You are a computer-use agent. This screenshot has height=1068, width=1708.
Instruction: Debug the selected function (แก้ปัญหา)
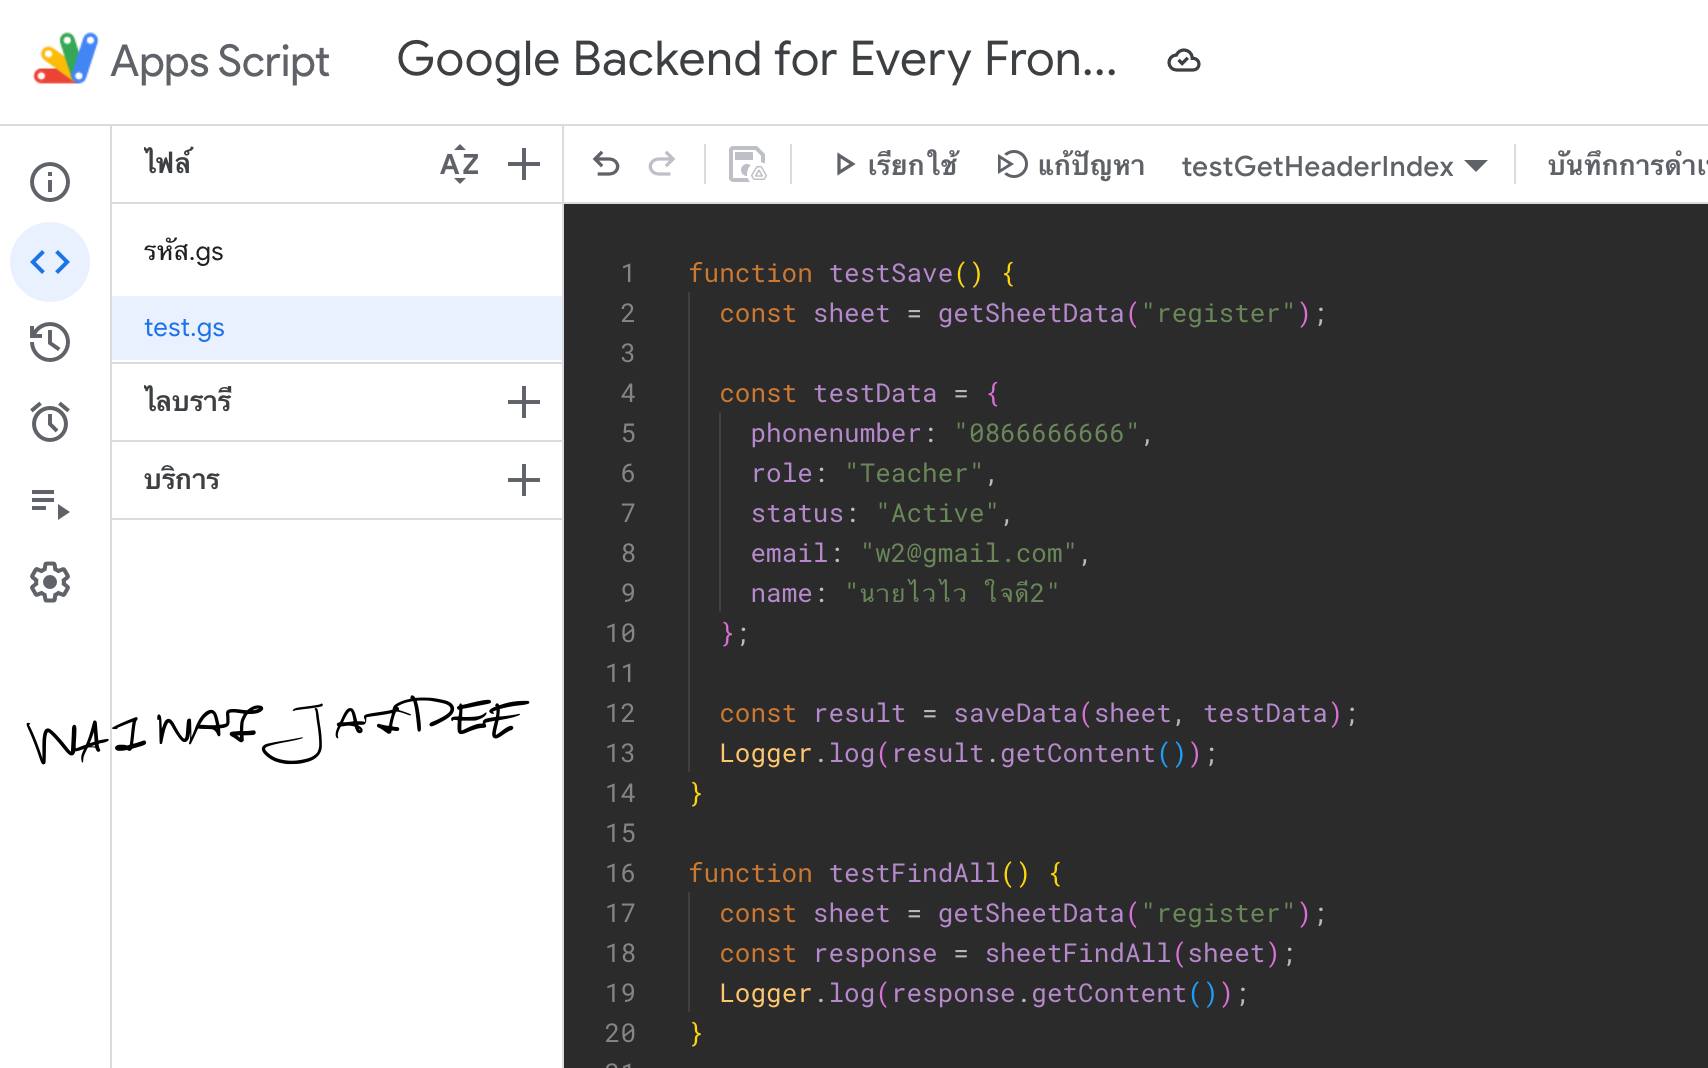(1071, 164)
